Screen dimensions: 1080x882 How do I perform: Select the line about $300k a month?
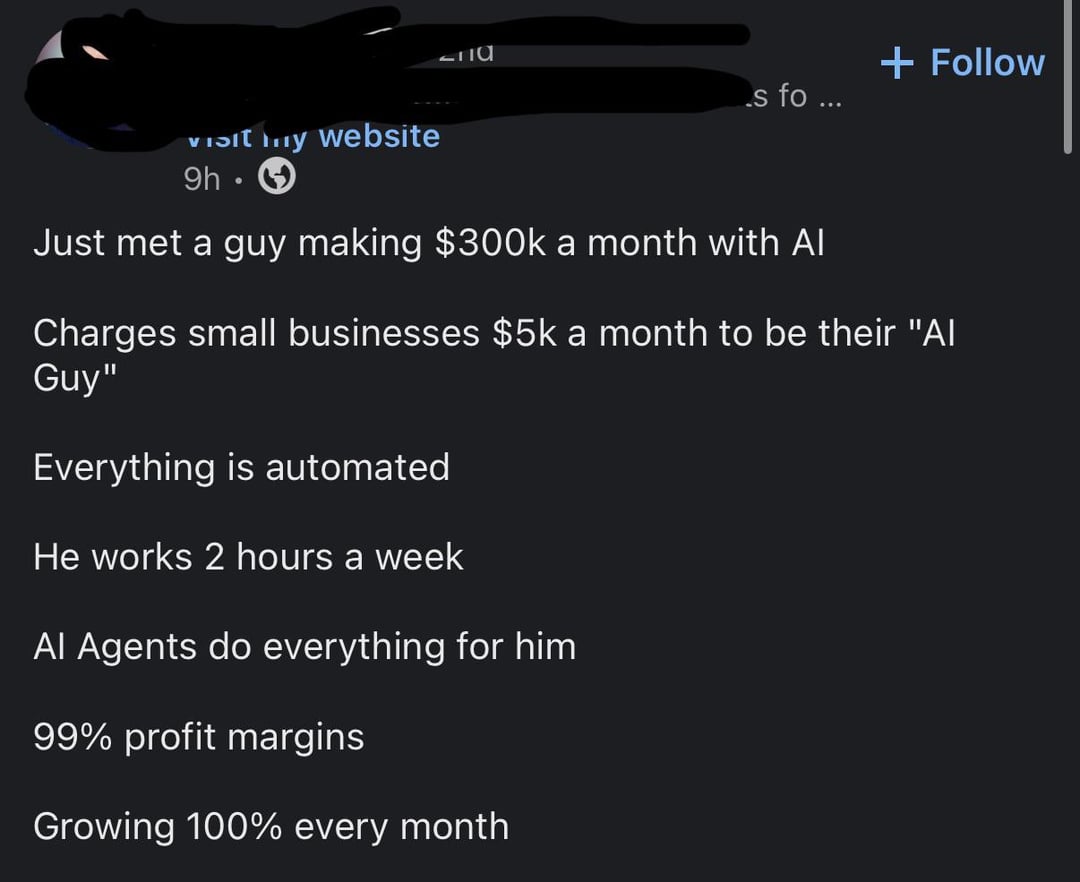click(428, 244)
